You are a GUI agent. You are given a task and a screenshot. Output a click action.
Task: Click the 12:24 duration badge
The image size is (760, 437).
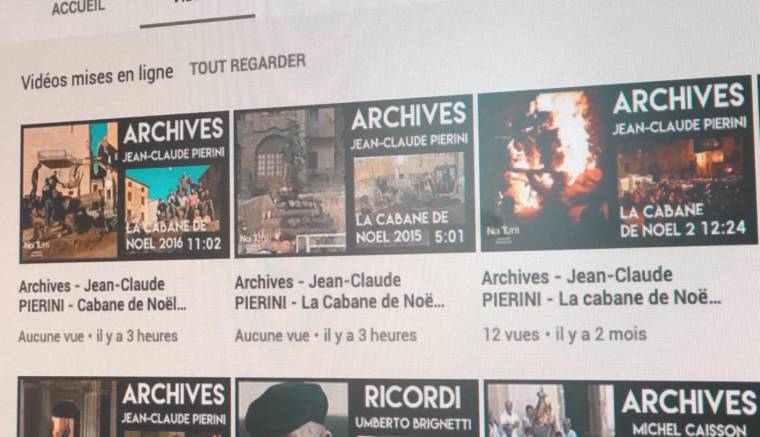[x=722, y=228]
